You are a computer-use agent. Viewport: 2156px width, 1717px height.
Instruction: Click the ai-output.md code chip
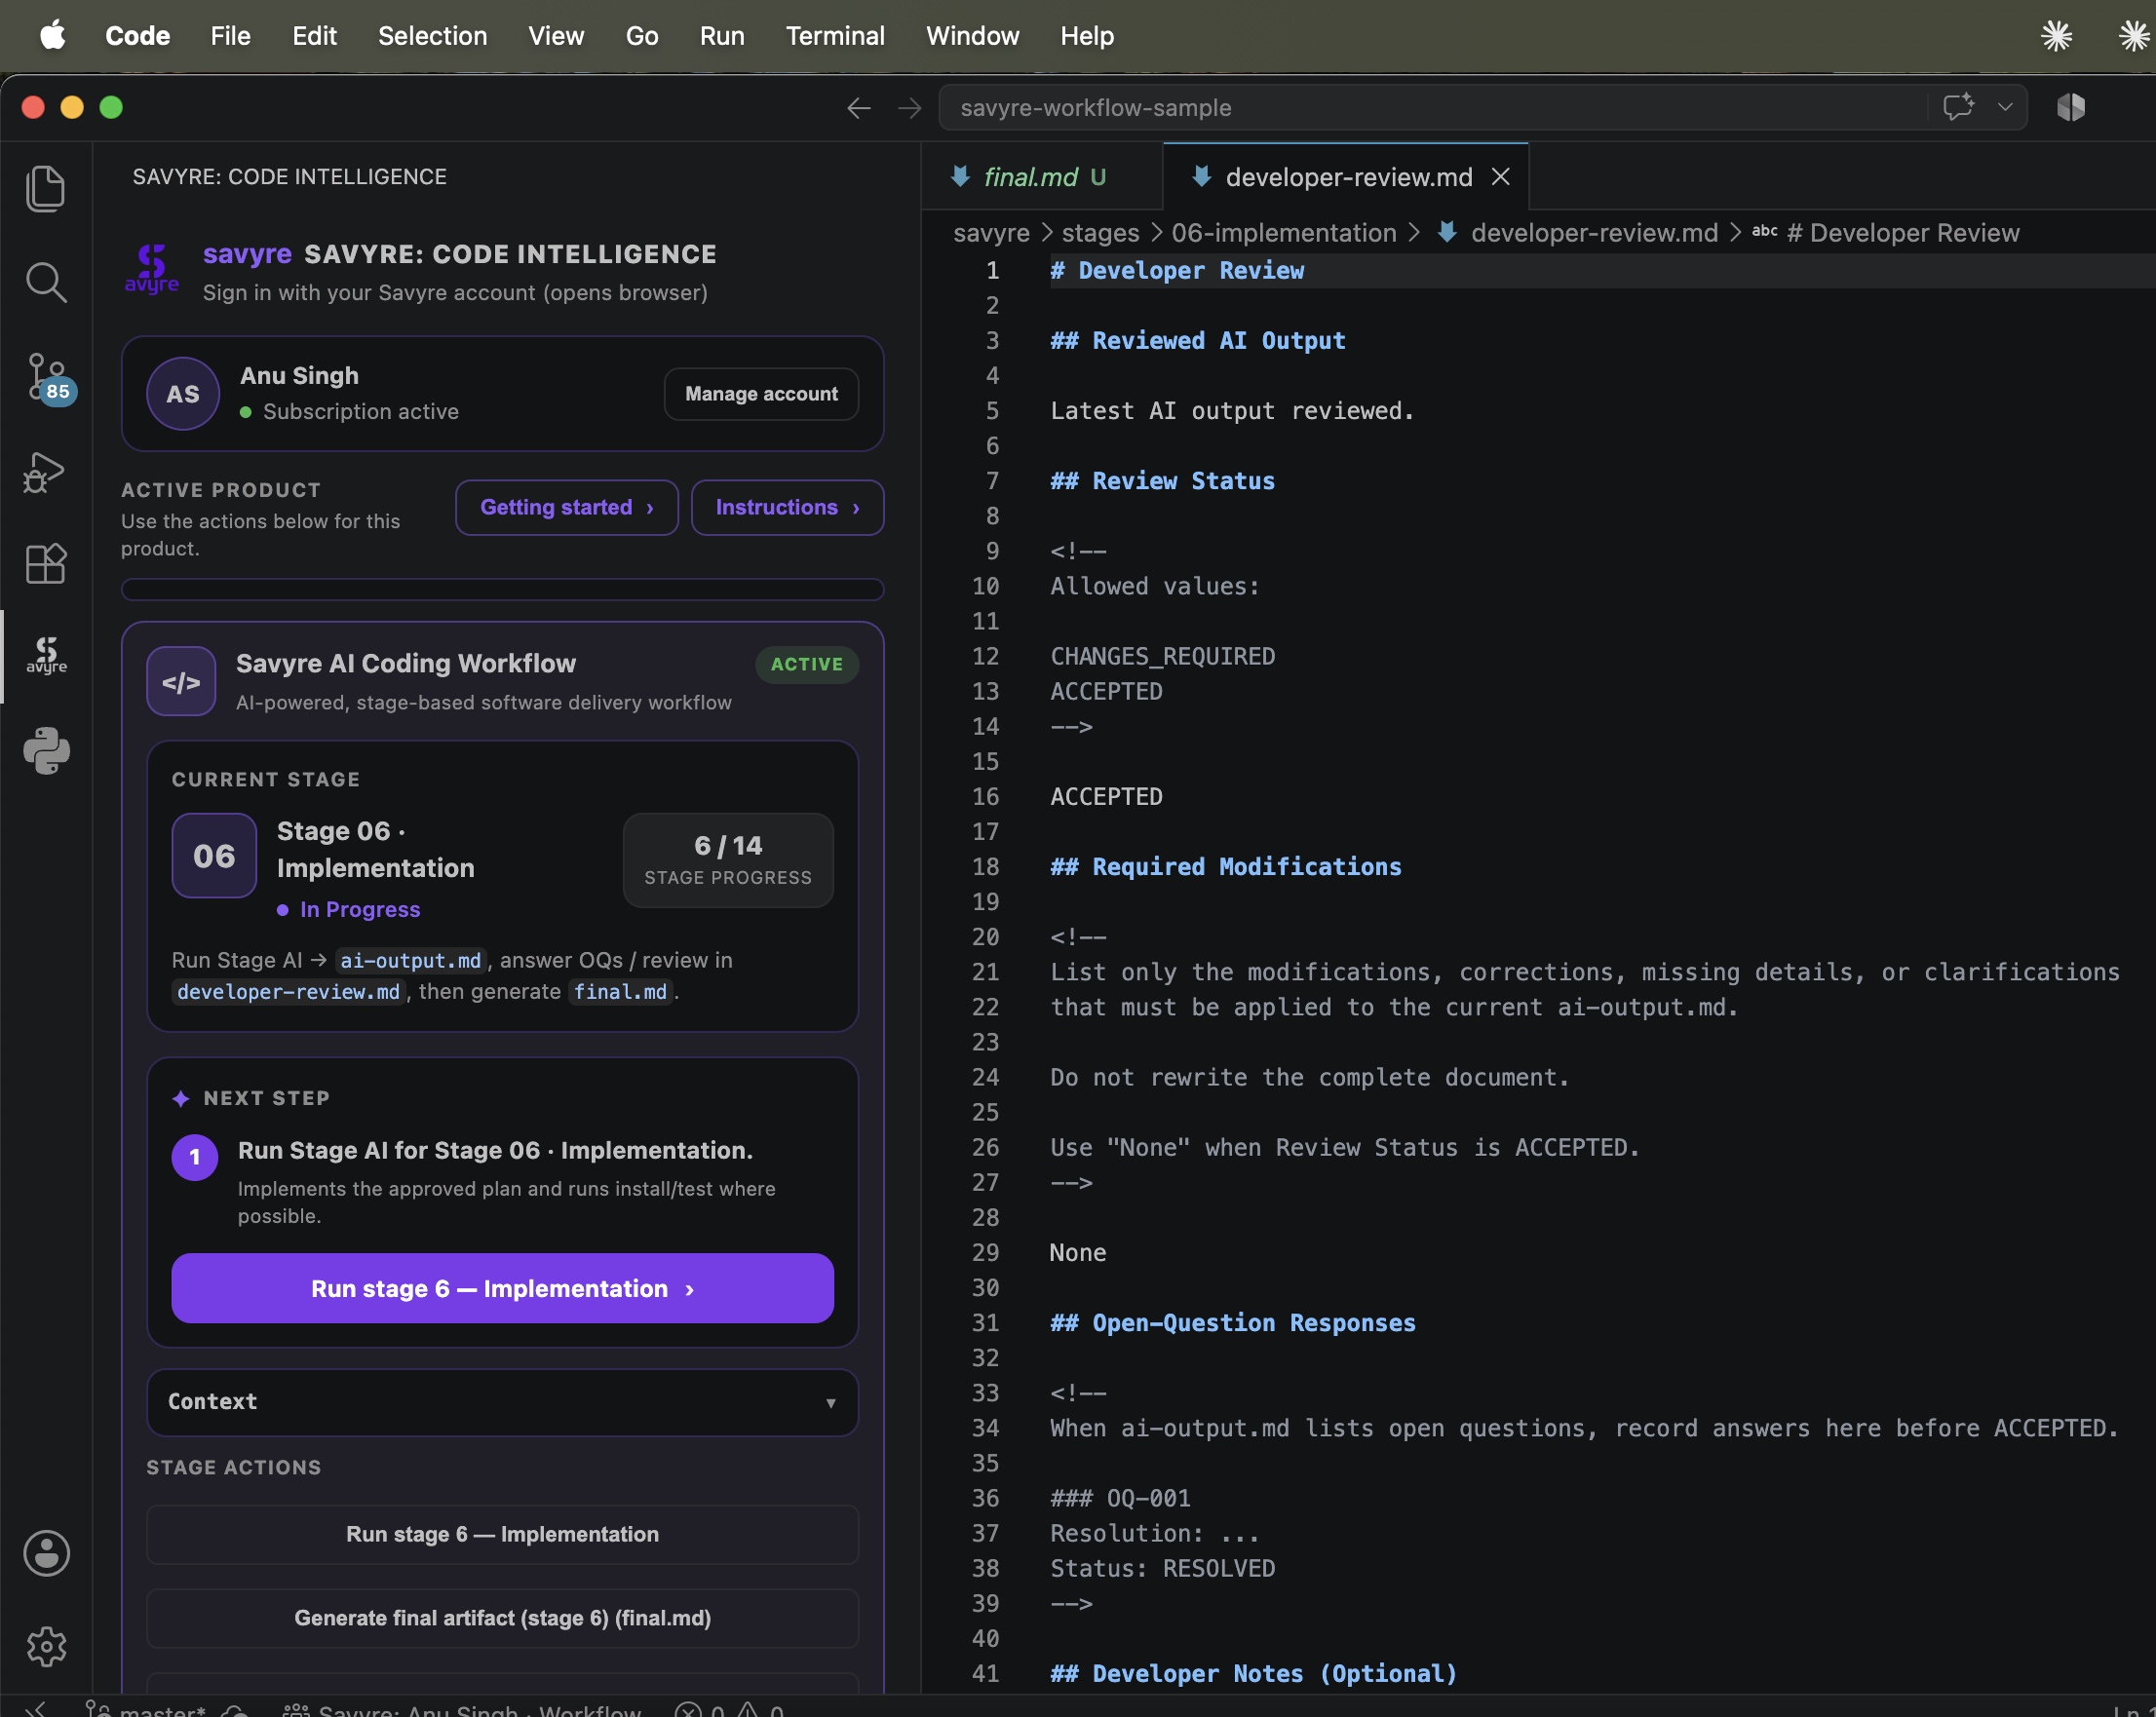click(x=410, y=961)
